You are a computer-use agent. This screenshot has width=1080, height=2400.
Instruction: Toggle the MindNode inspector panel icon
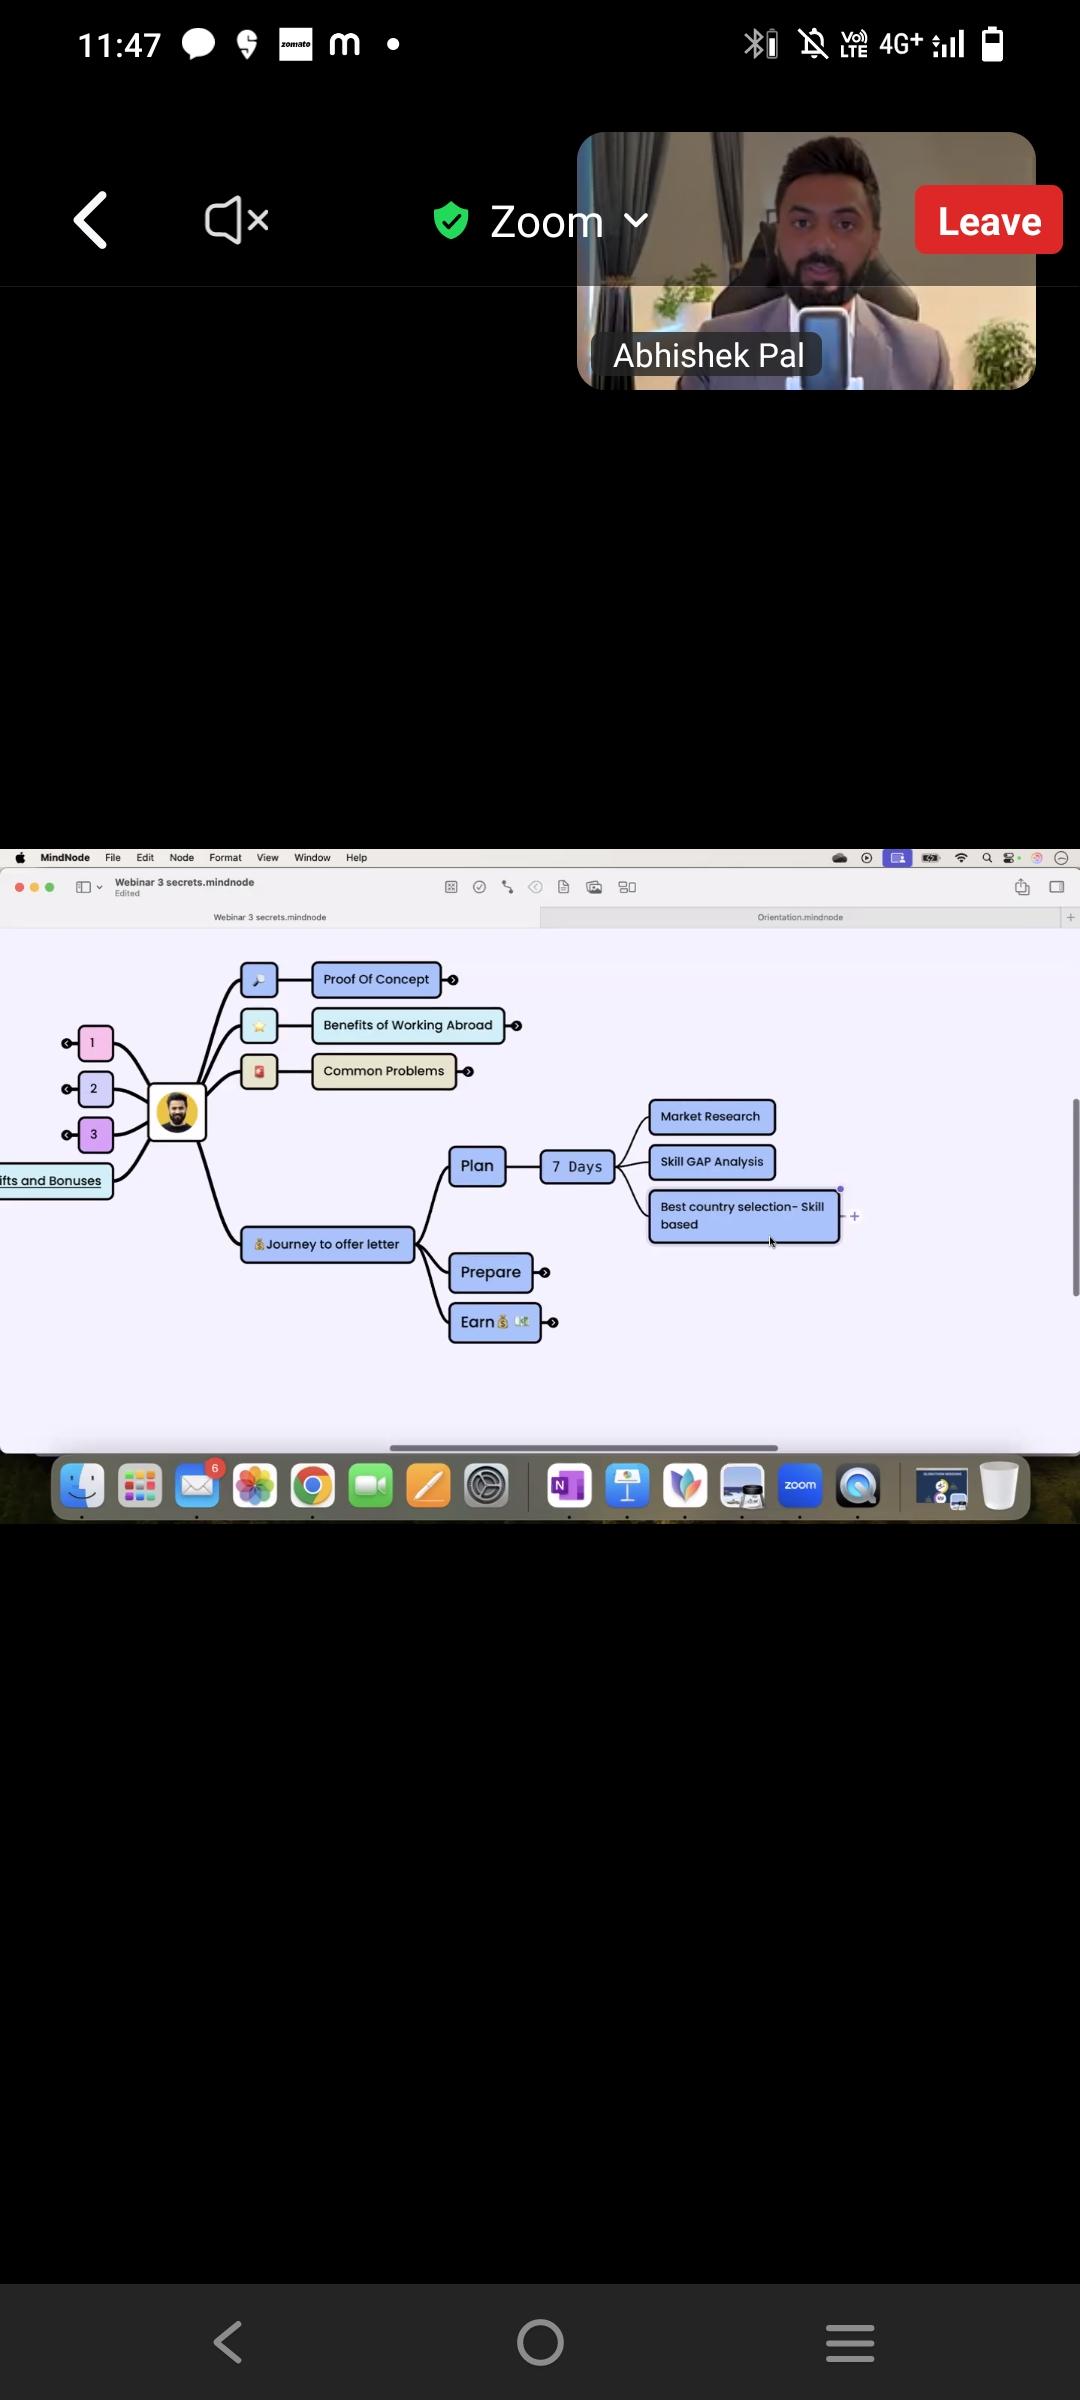(x=1056, y=887)
